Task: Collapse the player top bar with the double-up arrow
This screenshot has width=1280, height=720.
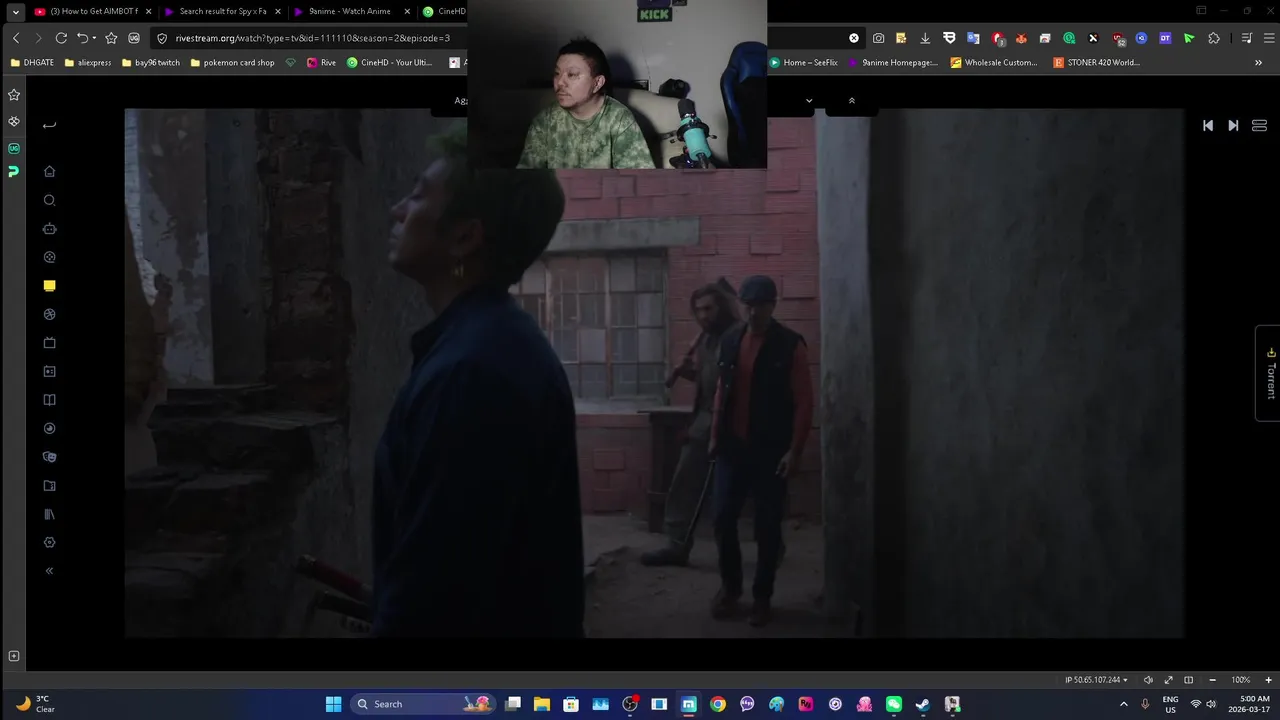Action: (852, 100)
